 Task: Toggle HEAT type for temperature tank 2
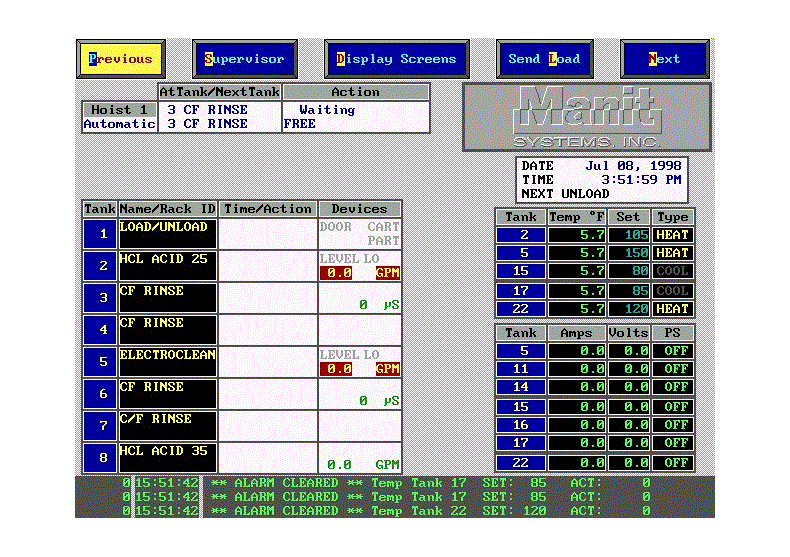[672, 235]
